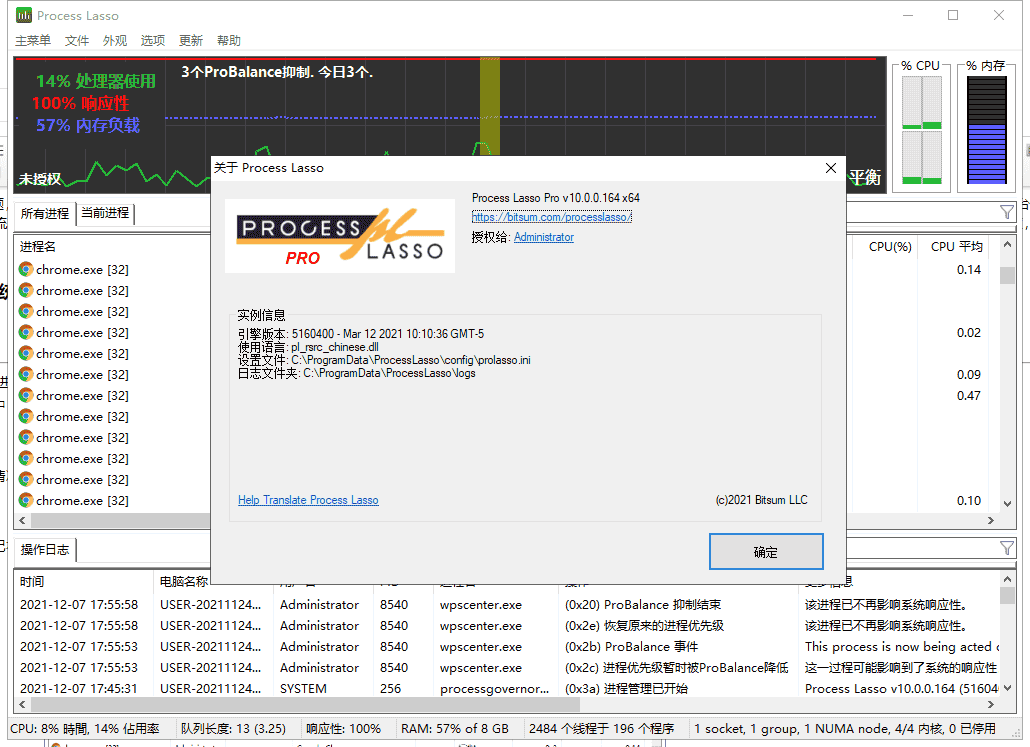Close the About Process Lasso dialog
This screenshot has width=1030, height=747.
pyautogui.click(x=830, y=168)
